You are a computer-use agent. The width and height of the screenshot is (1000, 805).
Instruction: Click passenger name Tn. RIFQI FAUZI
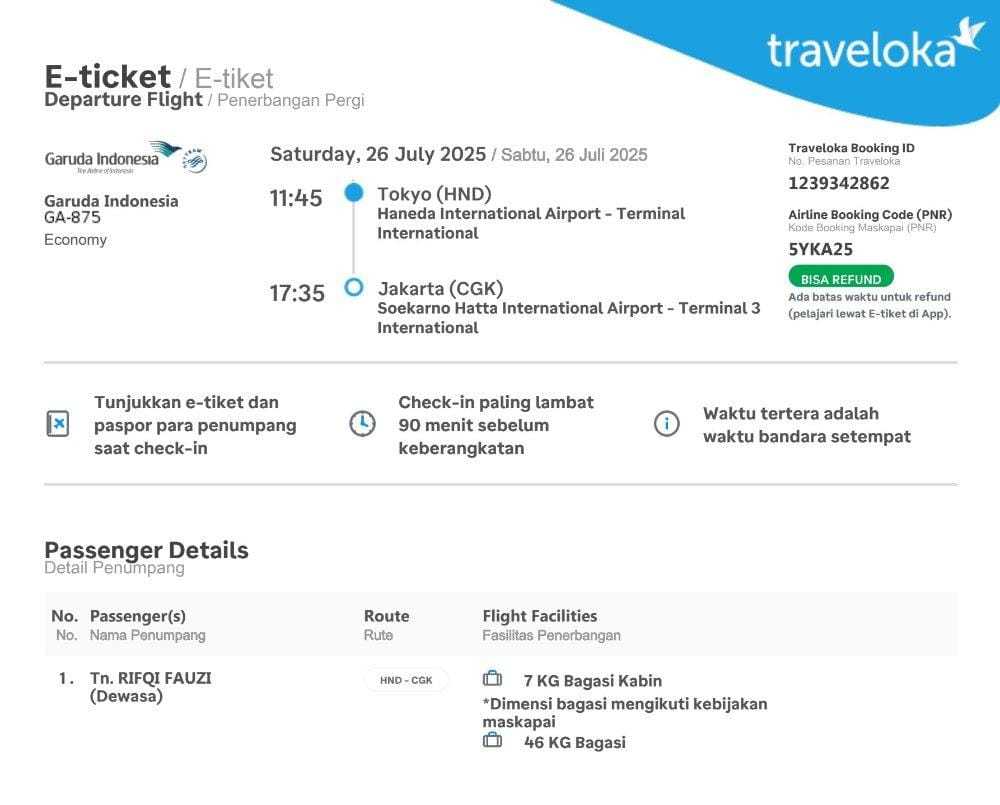(150, 678)
